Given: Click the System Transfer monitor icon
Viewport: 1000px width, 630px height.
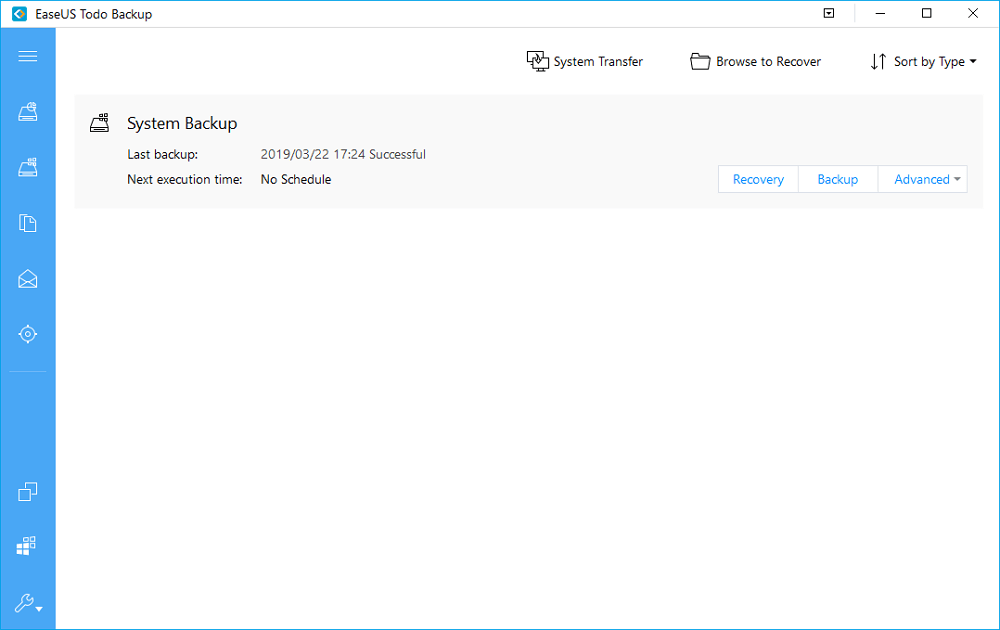Looking at the screenshot, I should (x=537, y=61).
